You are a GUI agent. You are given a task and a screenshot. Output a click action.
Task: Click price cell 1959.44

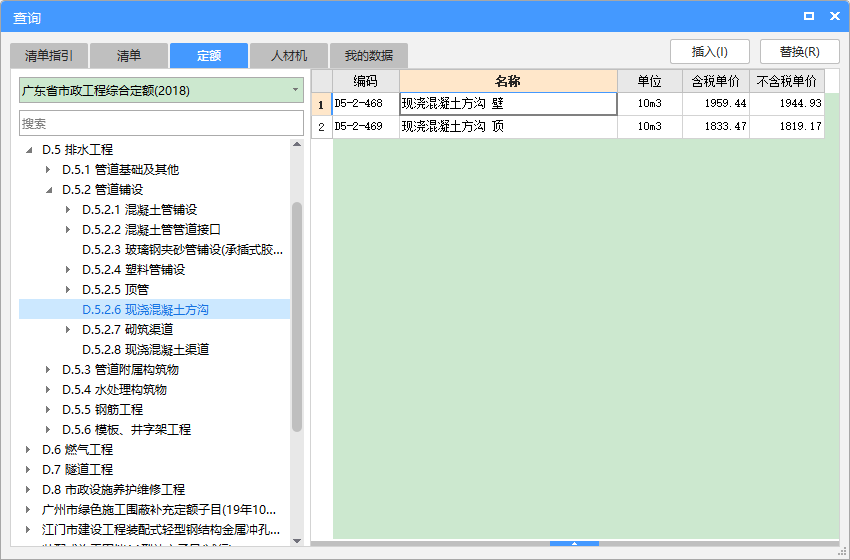point(716,104)
